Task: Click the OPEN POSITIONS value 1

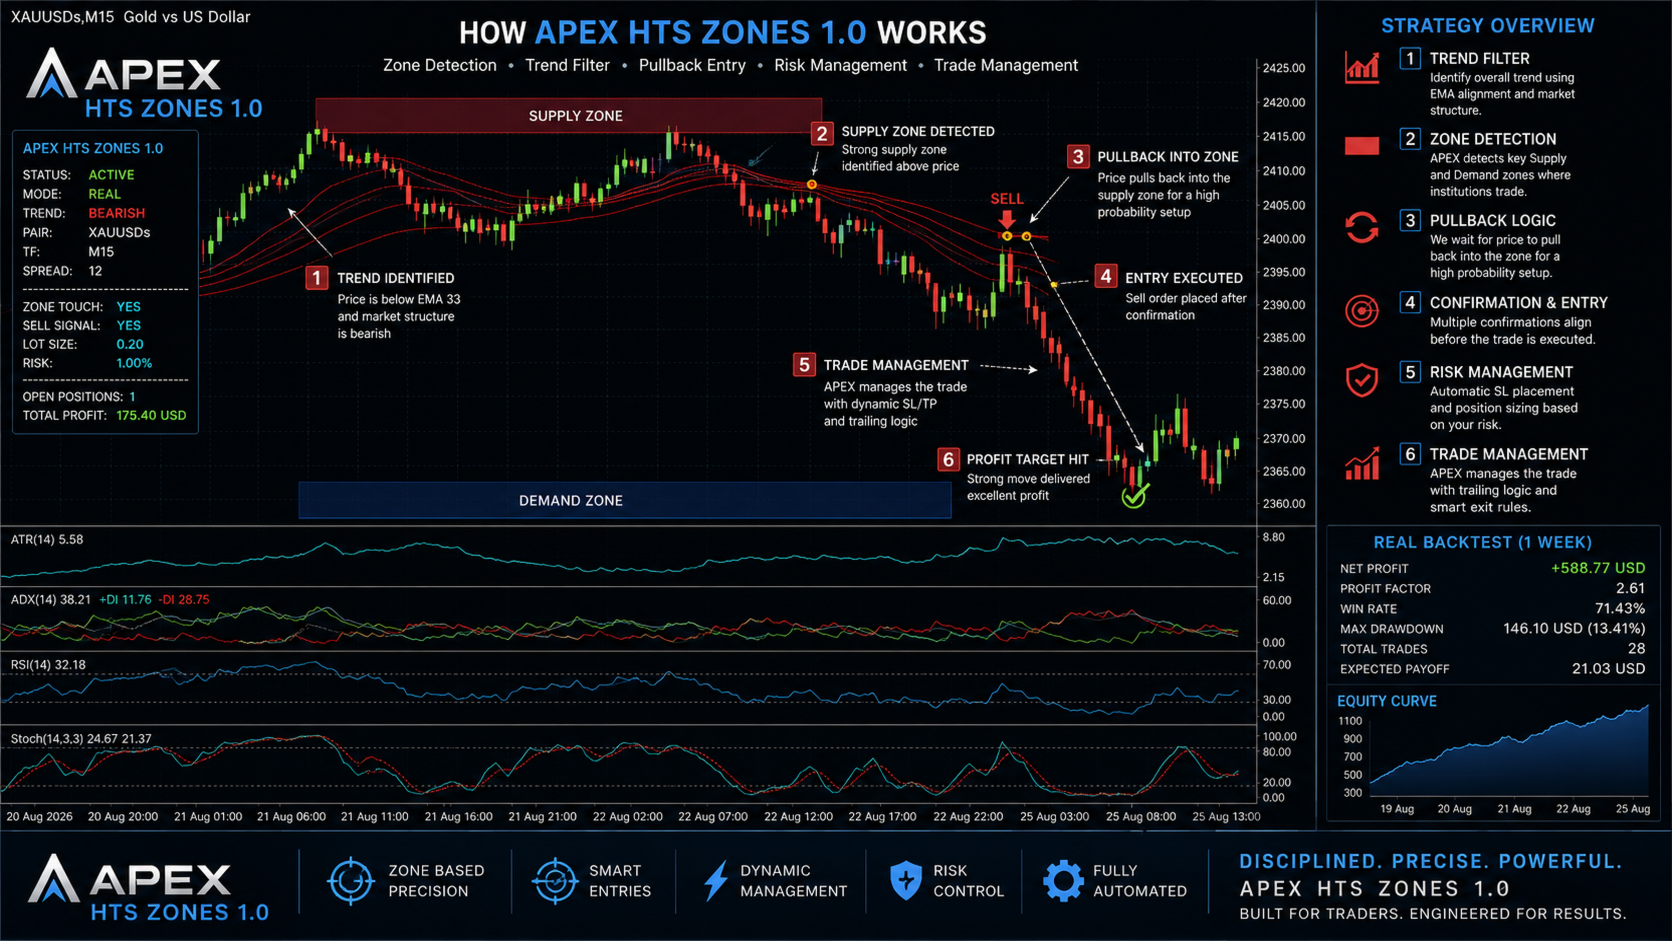Action: pos(132,397)
